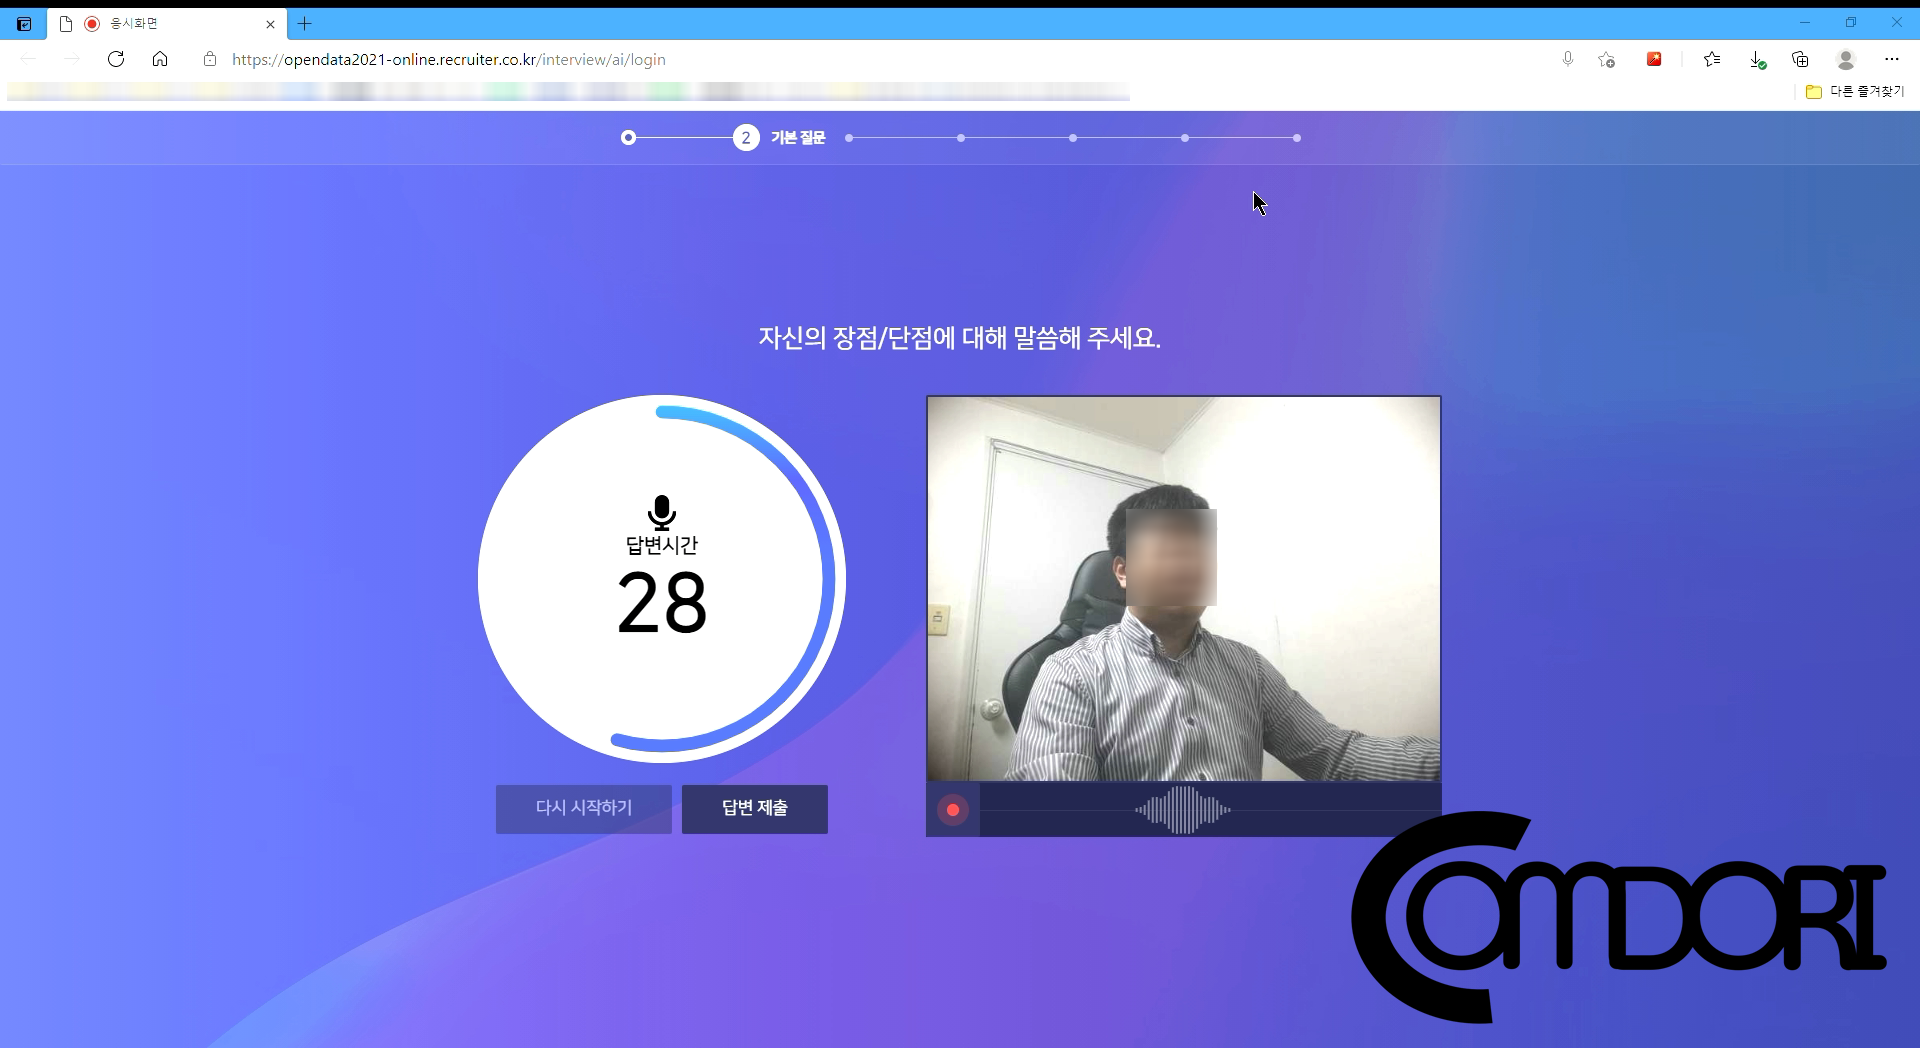This screenshot has width=1920, height=1048.
Task: Click the last step dot in progress bar
Action: (1297, 138)
